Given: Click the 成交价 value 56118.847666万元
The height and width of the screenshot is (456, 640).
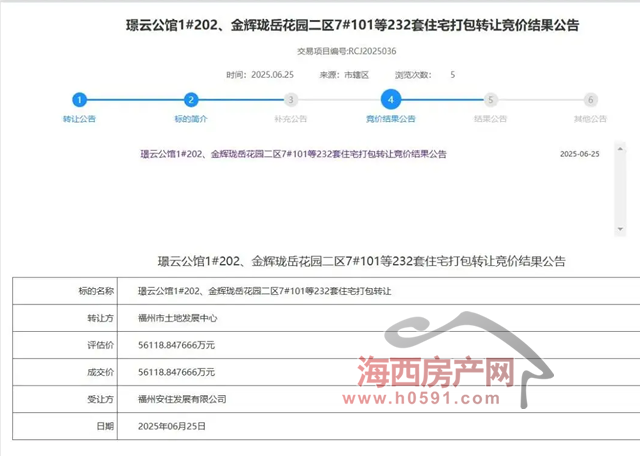Looking at the screenshot, I should [176, 372].
